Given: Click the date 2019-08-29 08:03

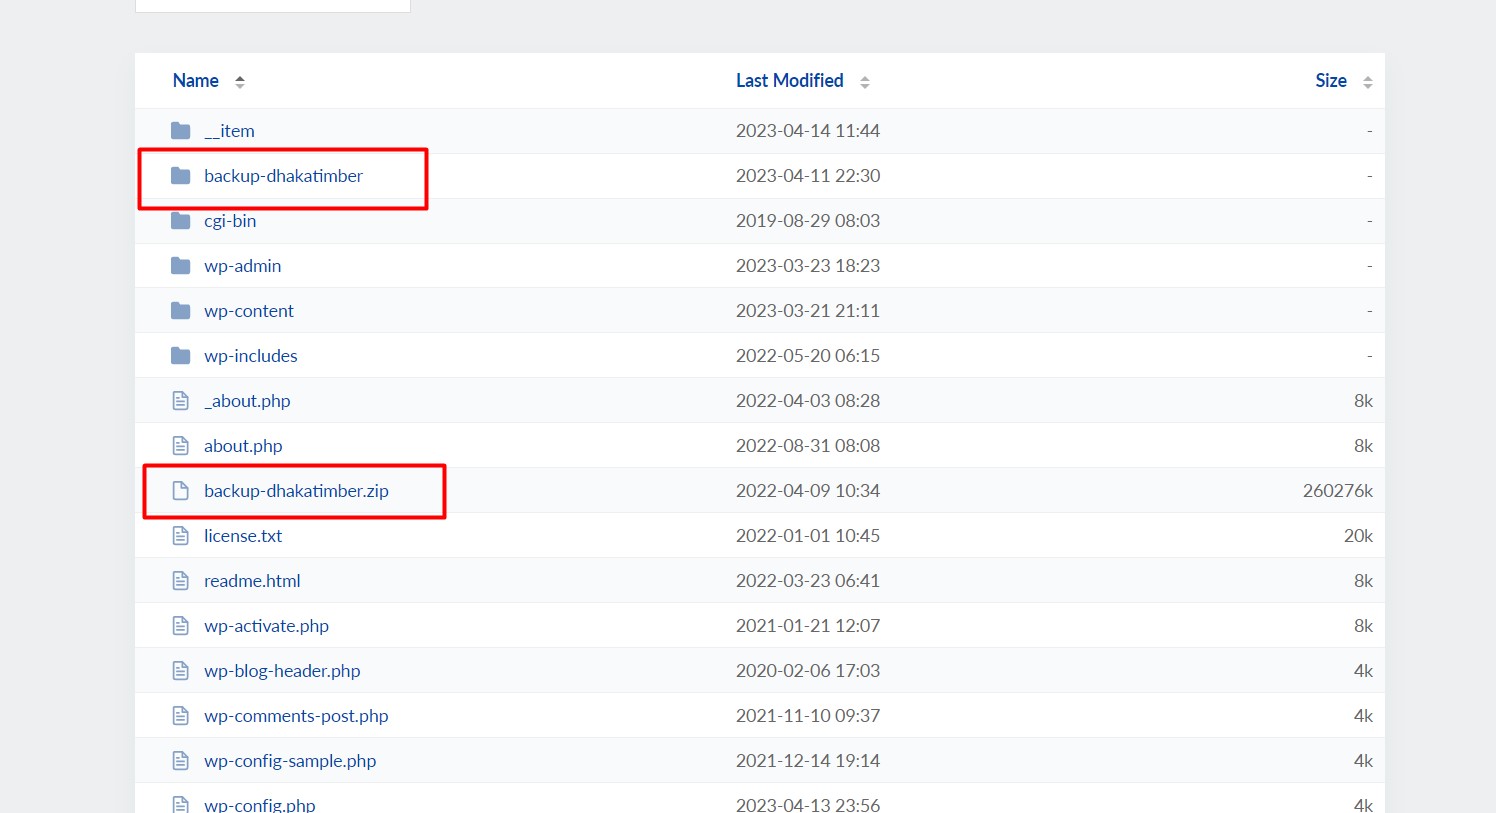Looking at the screenshot, I should pos(808,221).
